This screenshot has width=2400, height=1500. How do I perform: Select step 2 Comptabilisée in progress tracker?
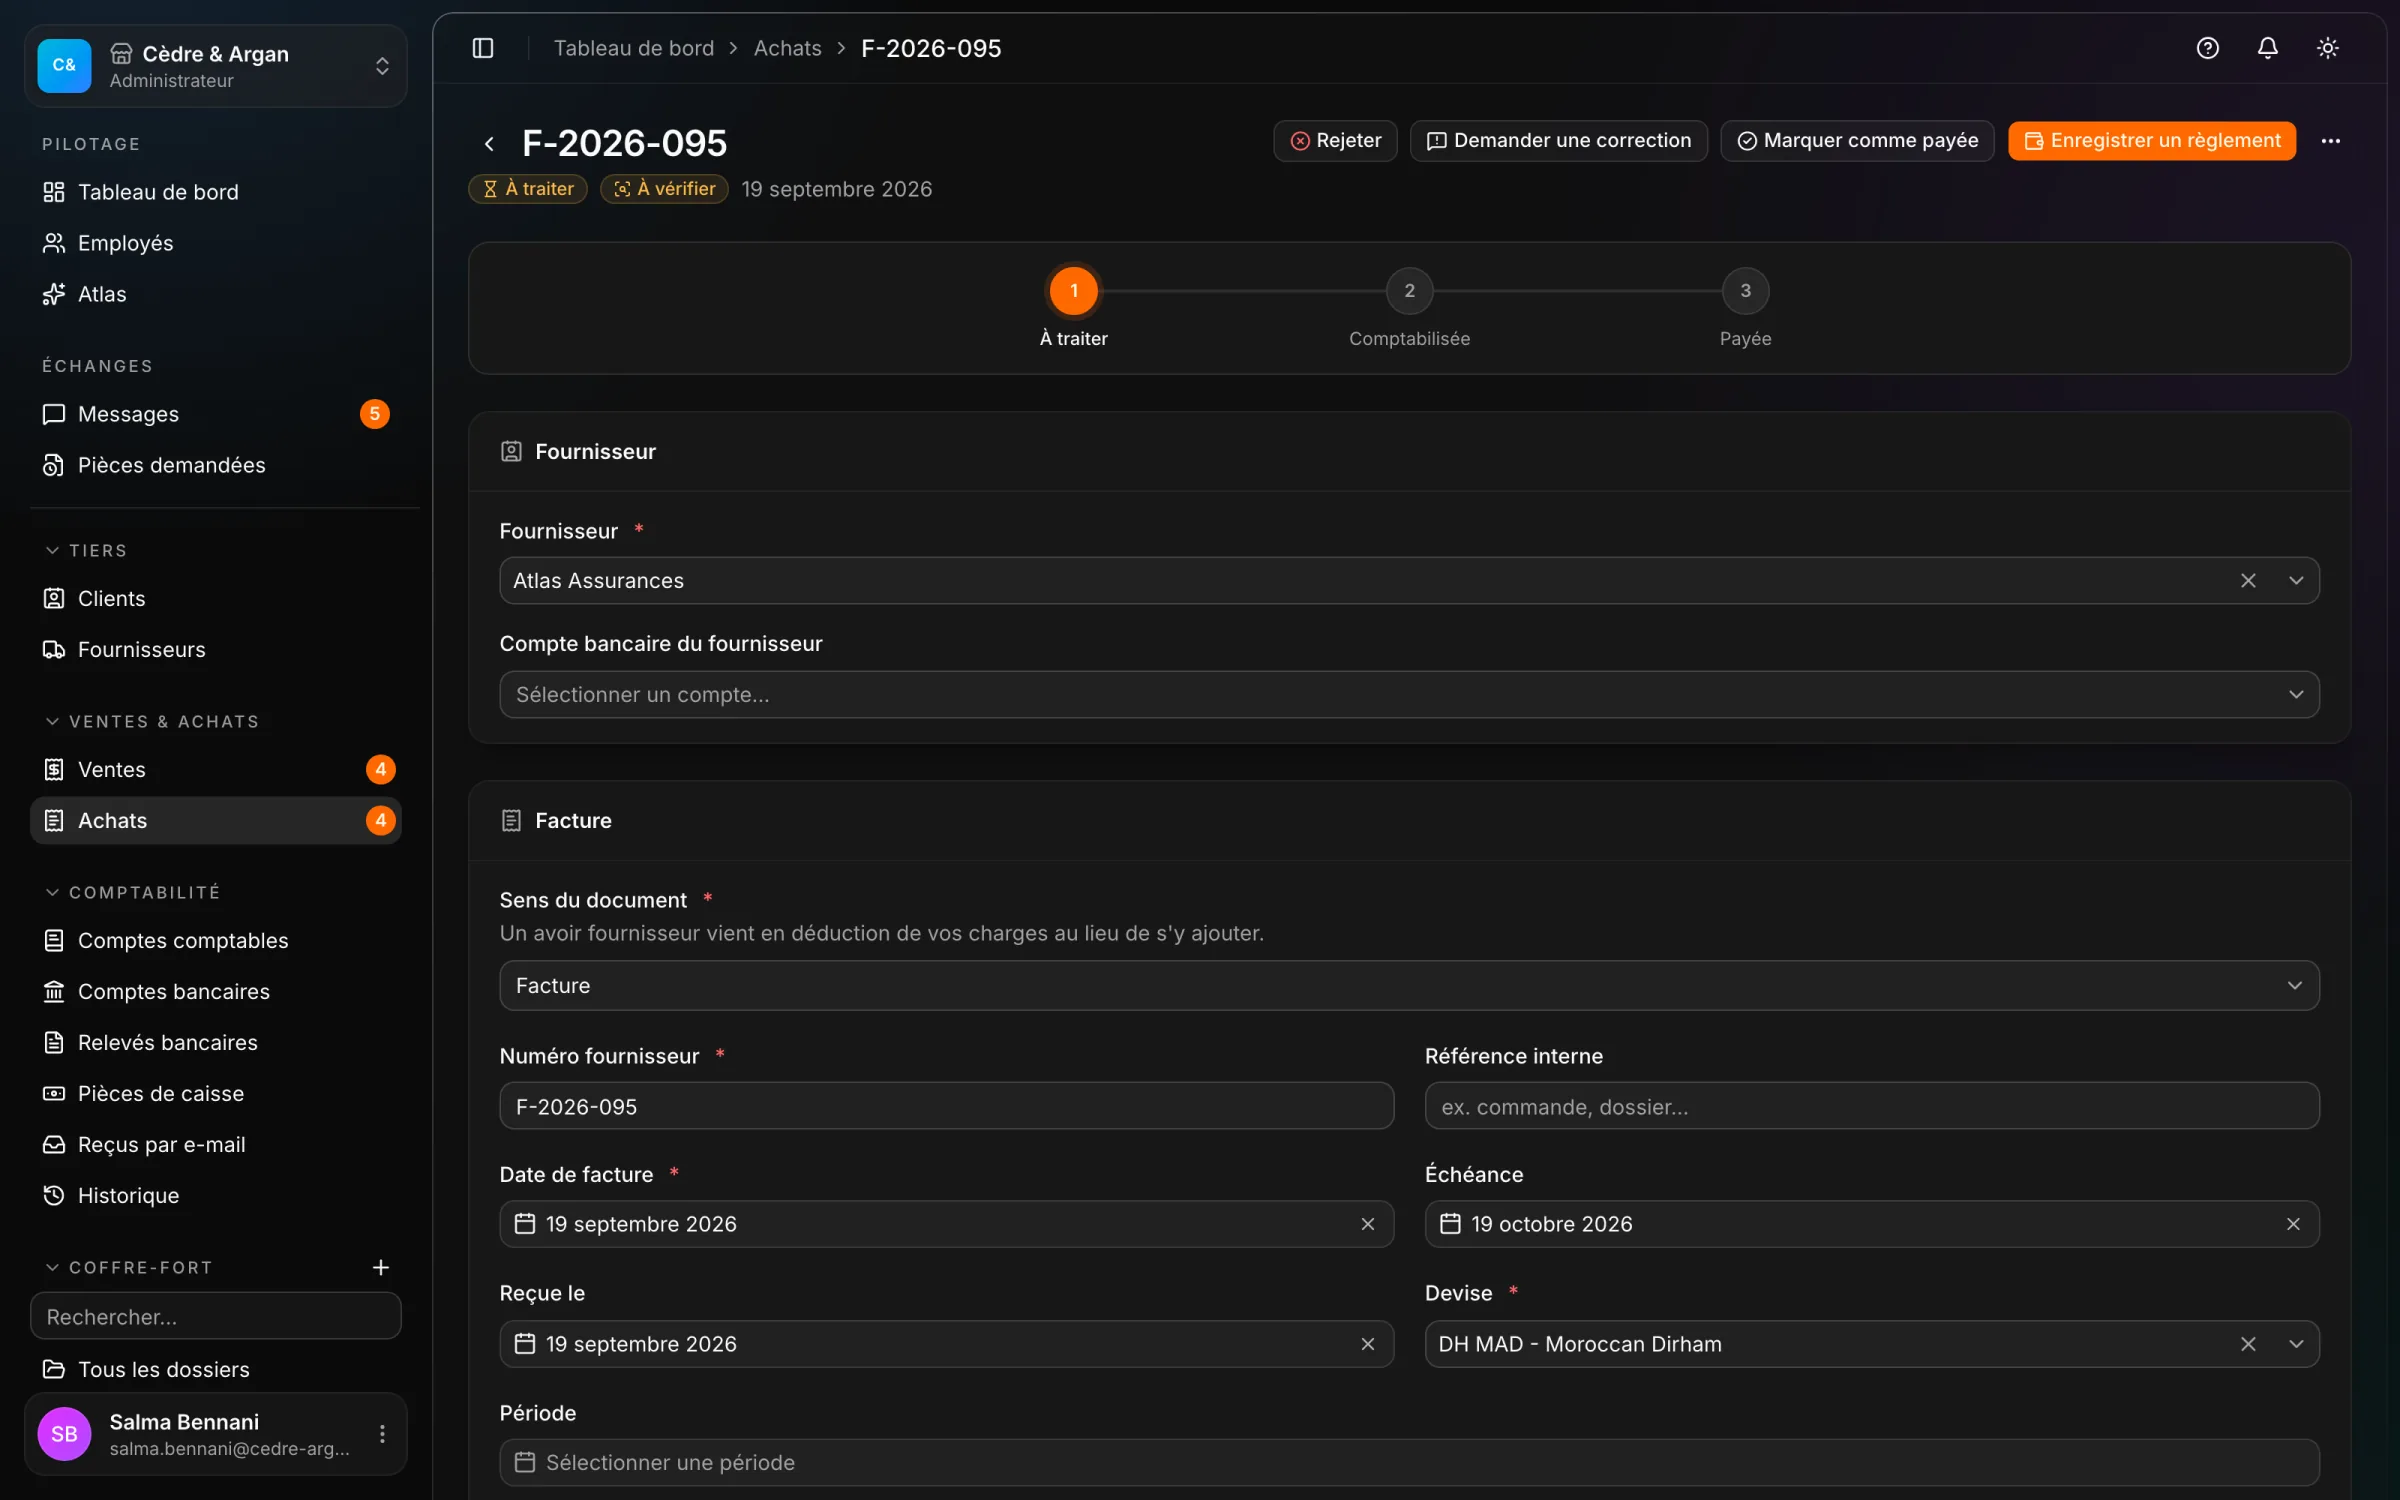[1409, 291]
